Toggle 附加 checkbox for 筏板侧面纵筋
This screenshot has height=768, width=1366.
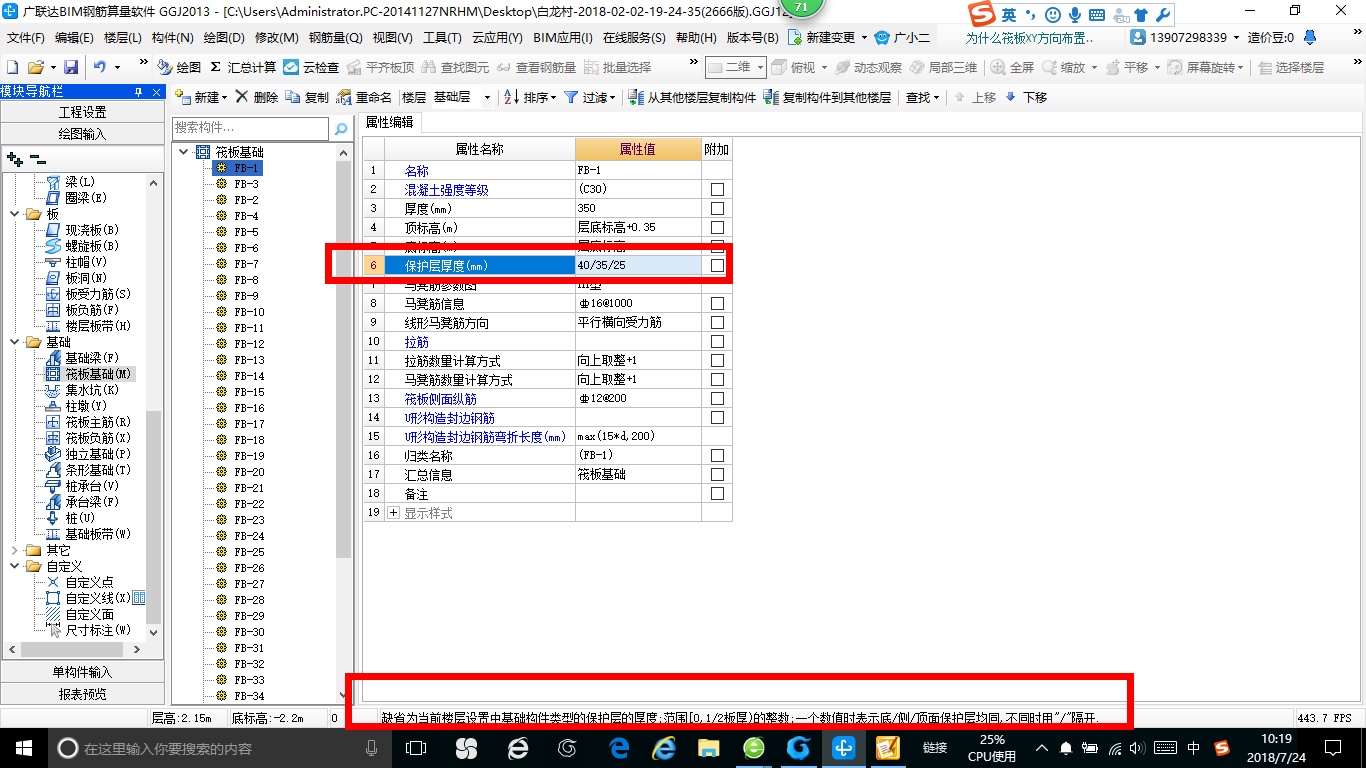click(717, 398)
